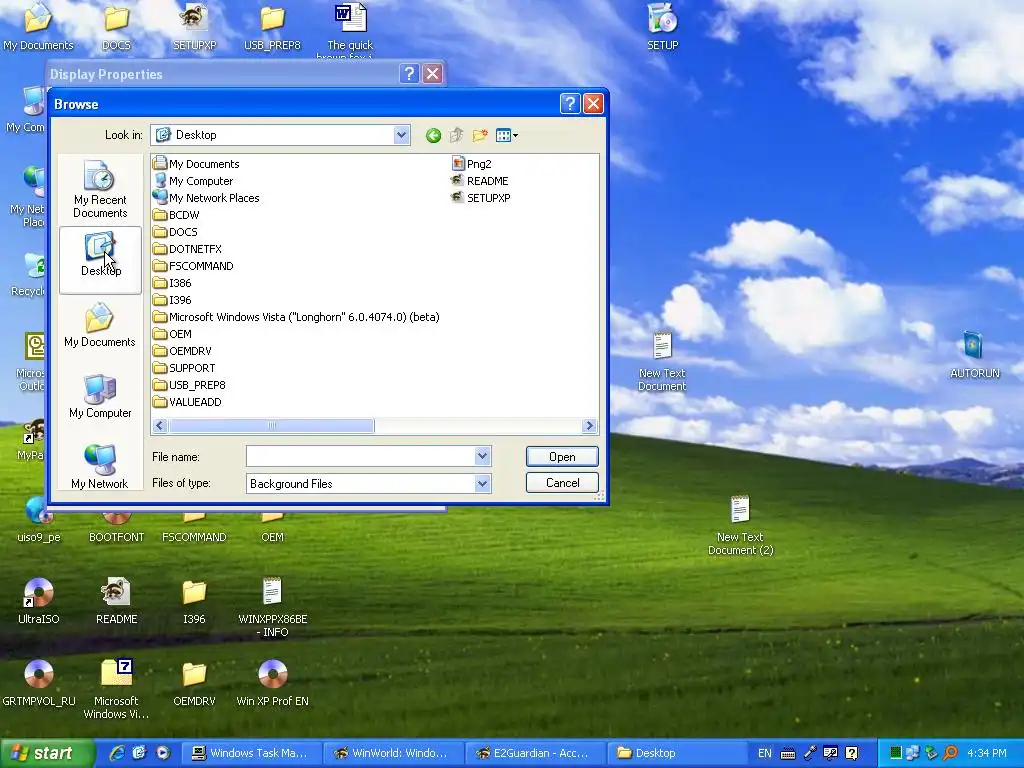Image resolution: width=1024 pixels, height=768 pixels.
Task: Click the AUTORUN desktop icon
Action: tap(974, 355)
